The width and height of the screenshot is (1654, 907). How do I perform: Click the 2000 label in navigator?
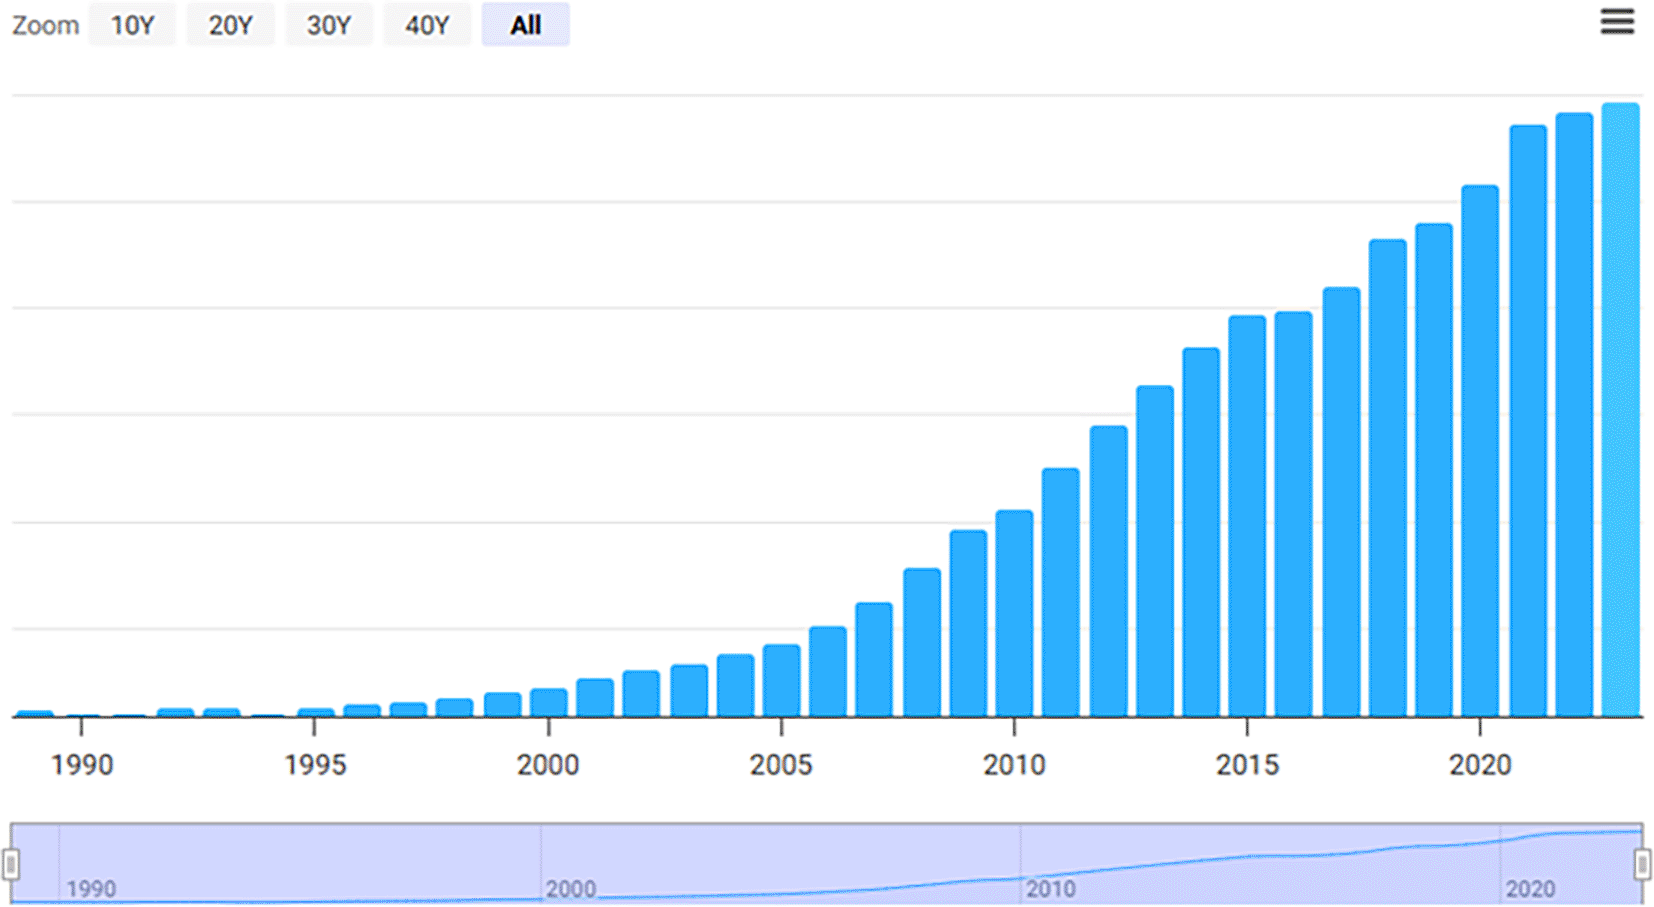[570, 888]
